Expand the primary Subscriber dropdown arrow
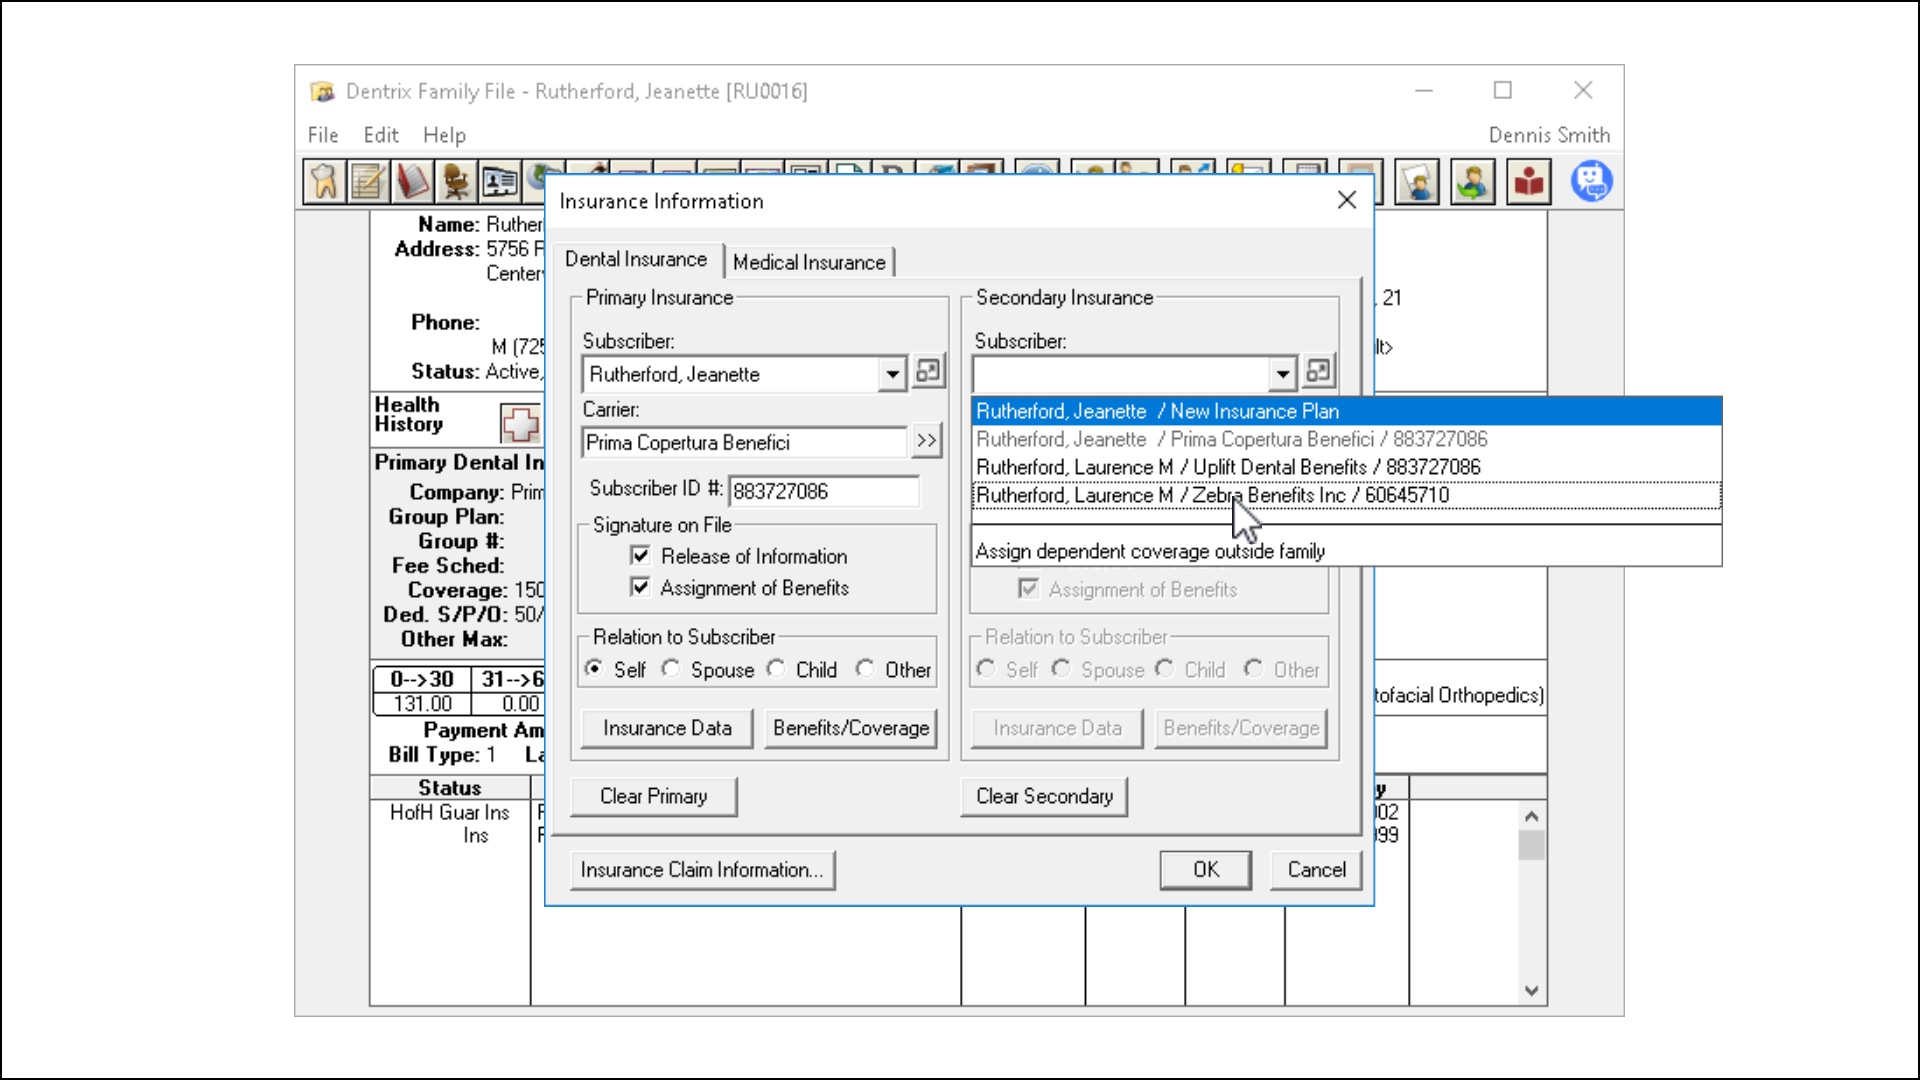This screenshot has width=1920, height=1080. (x=892, y=374)
